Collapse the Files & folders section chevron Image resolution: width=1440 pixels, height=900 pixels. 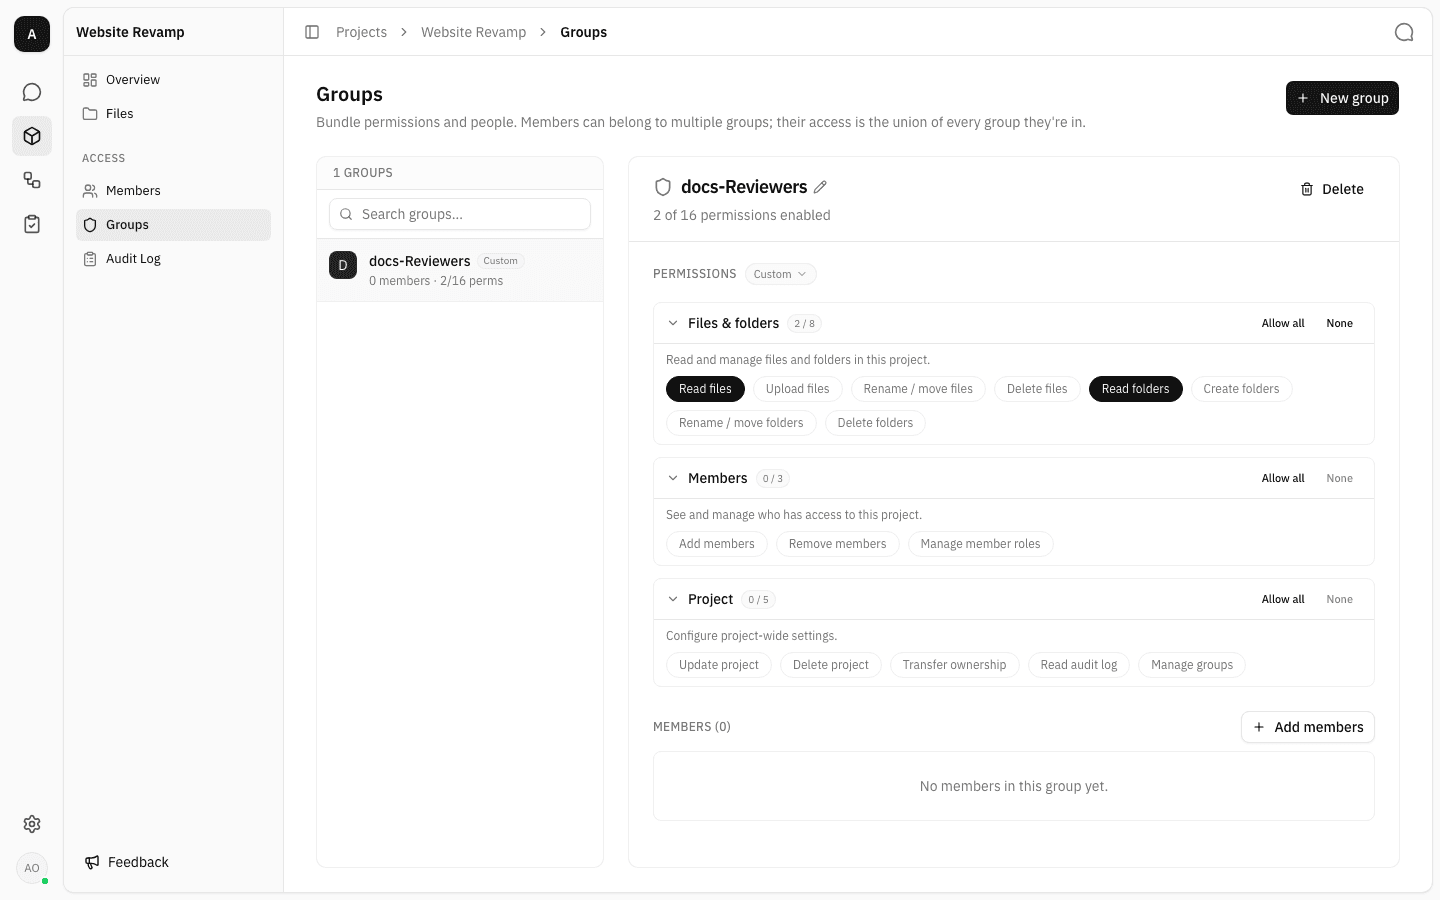673,323
